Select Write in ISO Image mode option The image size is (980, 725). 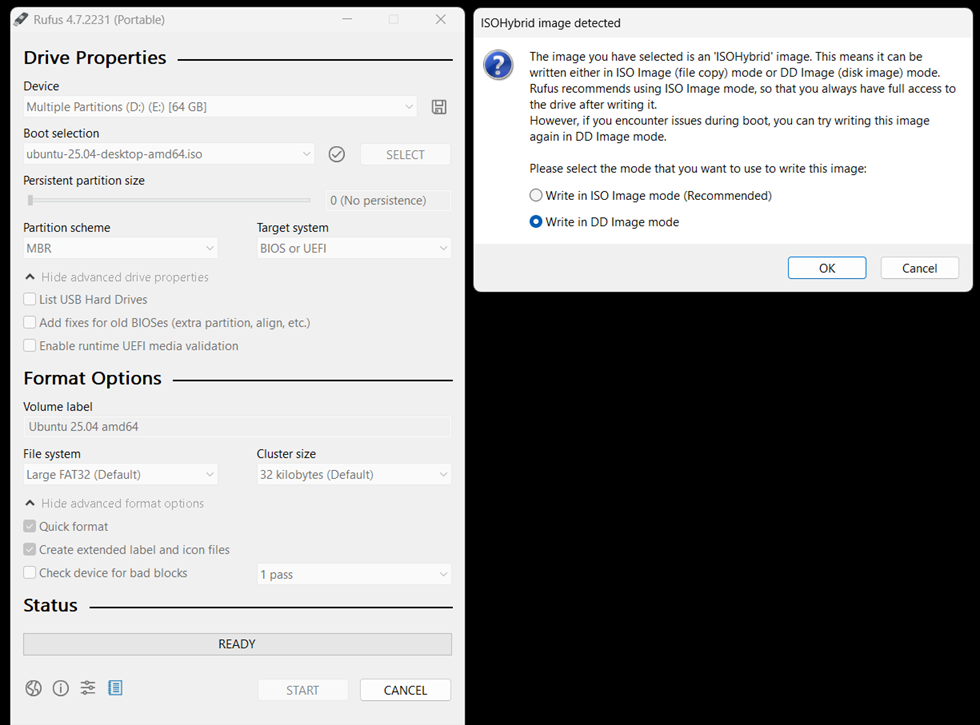click(x=537, y=196)
